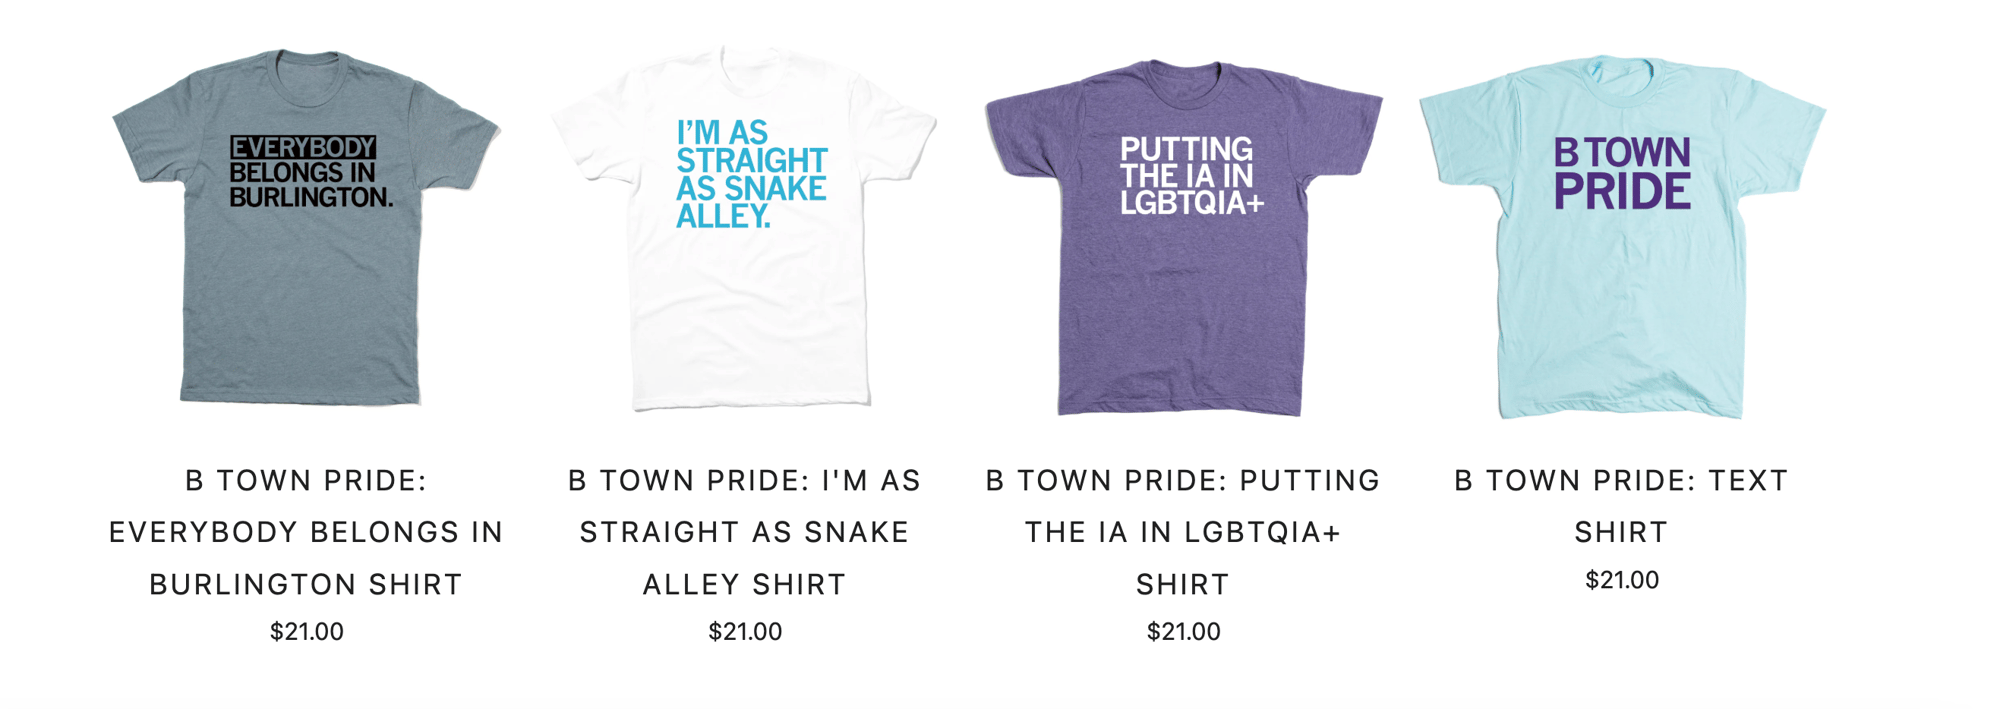This screenshot has height=709, width=2000.
Task: Click BURLINGTON. printed on the gray shirt
Action: pos(311,198)
